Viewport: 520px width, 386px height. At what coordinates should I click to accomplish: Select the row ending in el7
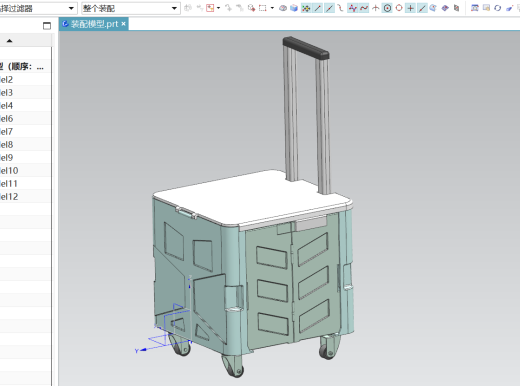26,132
